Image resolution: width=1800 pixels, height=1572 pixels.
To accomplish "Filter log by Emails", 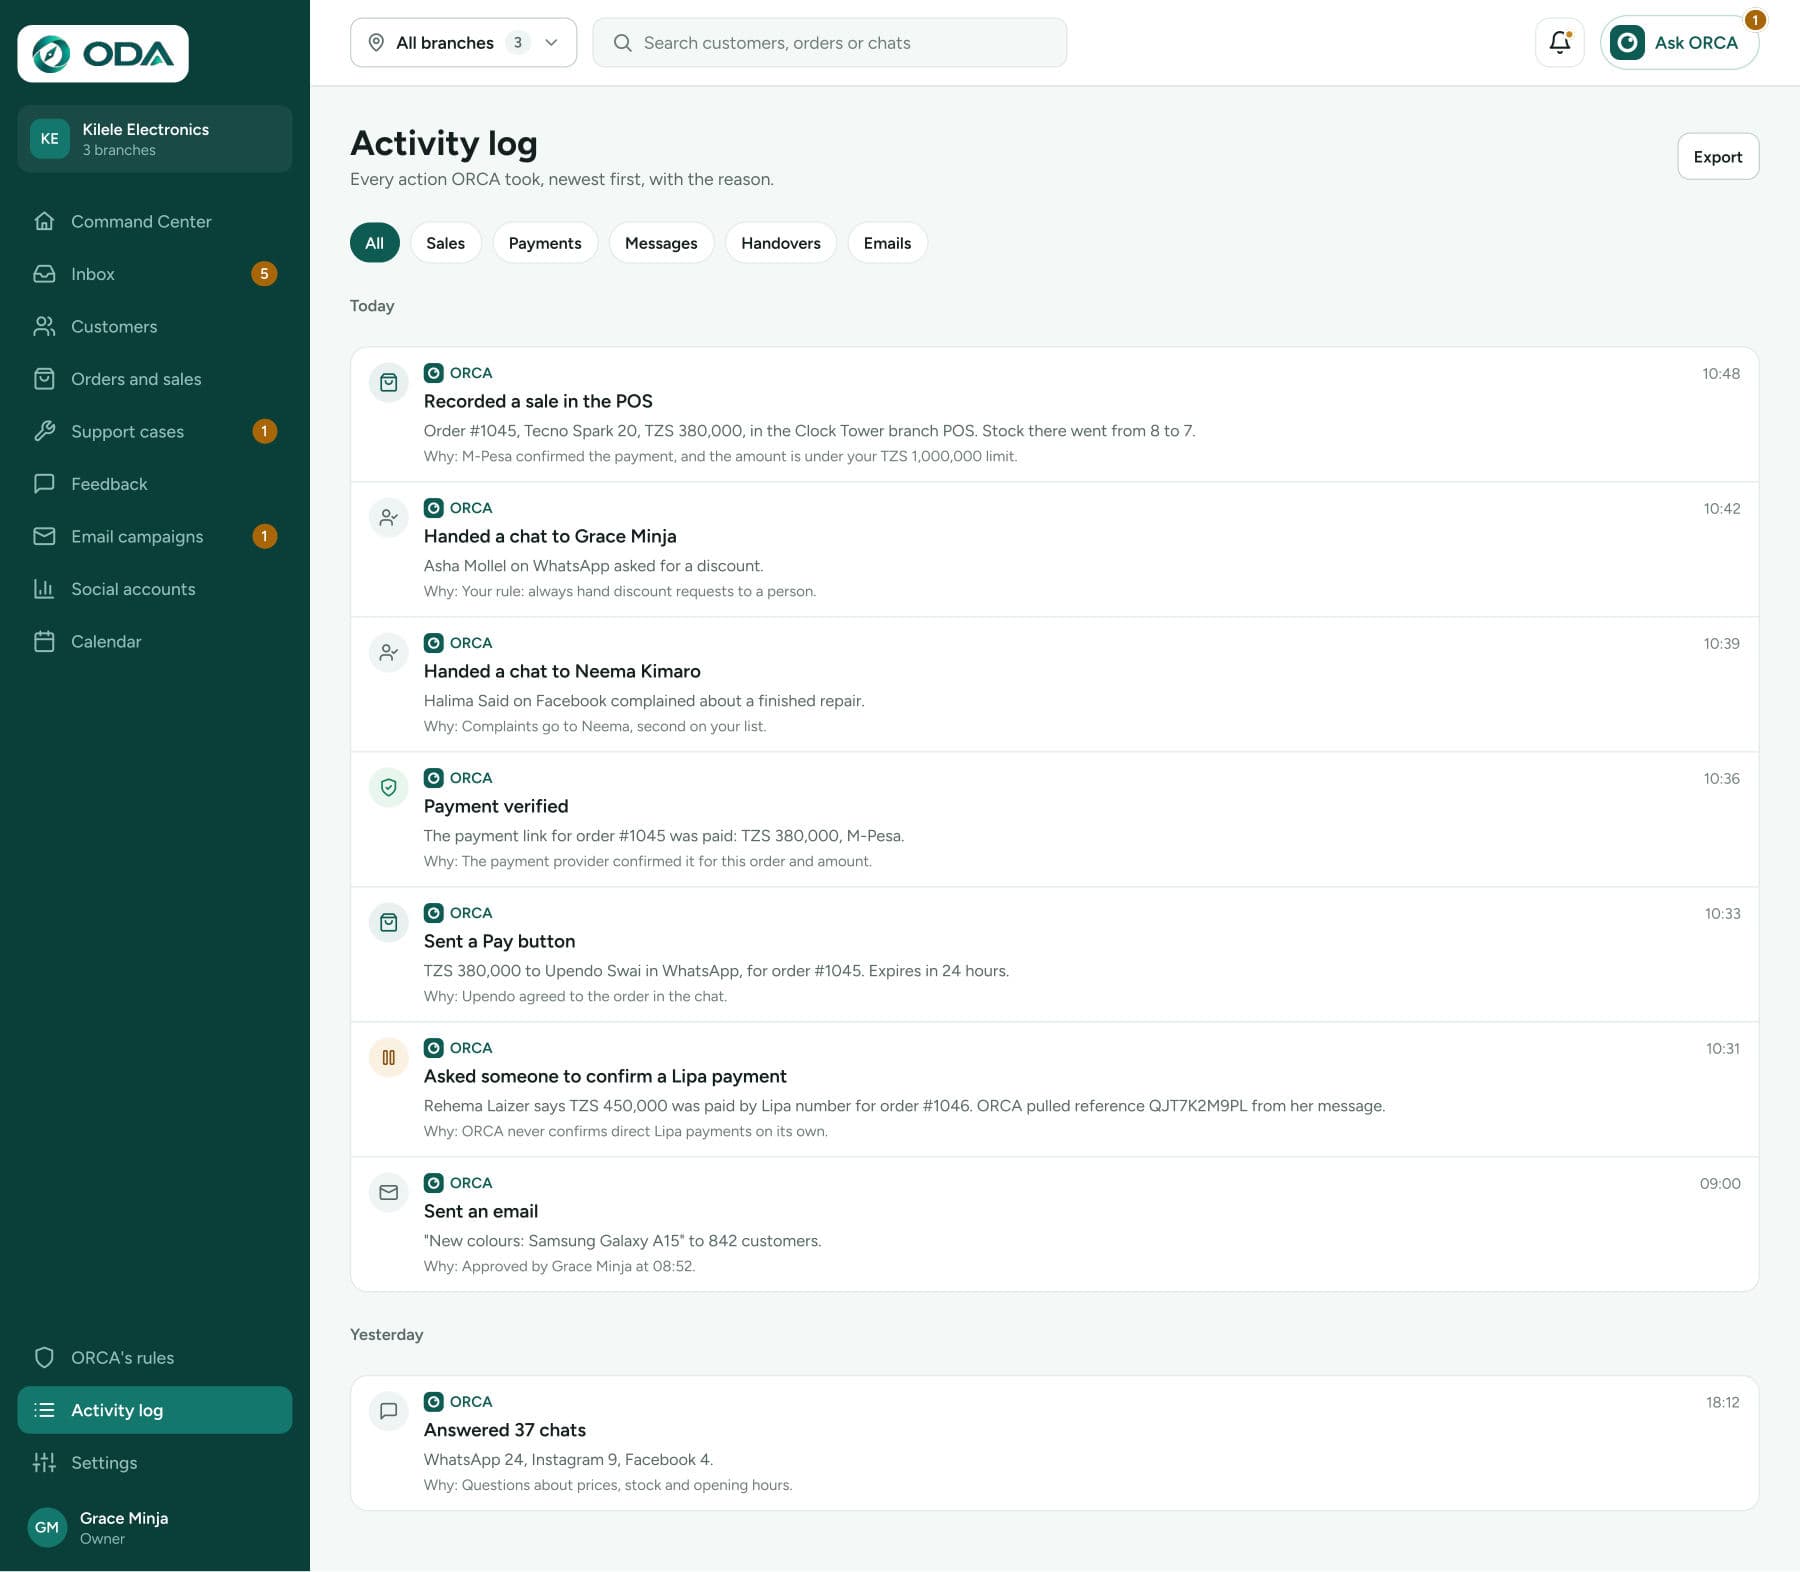I will [887, 243].
